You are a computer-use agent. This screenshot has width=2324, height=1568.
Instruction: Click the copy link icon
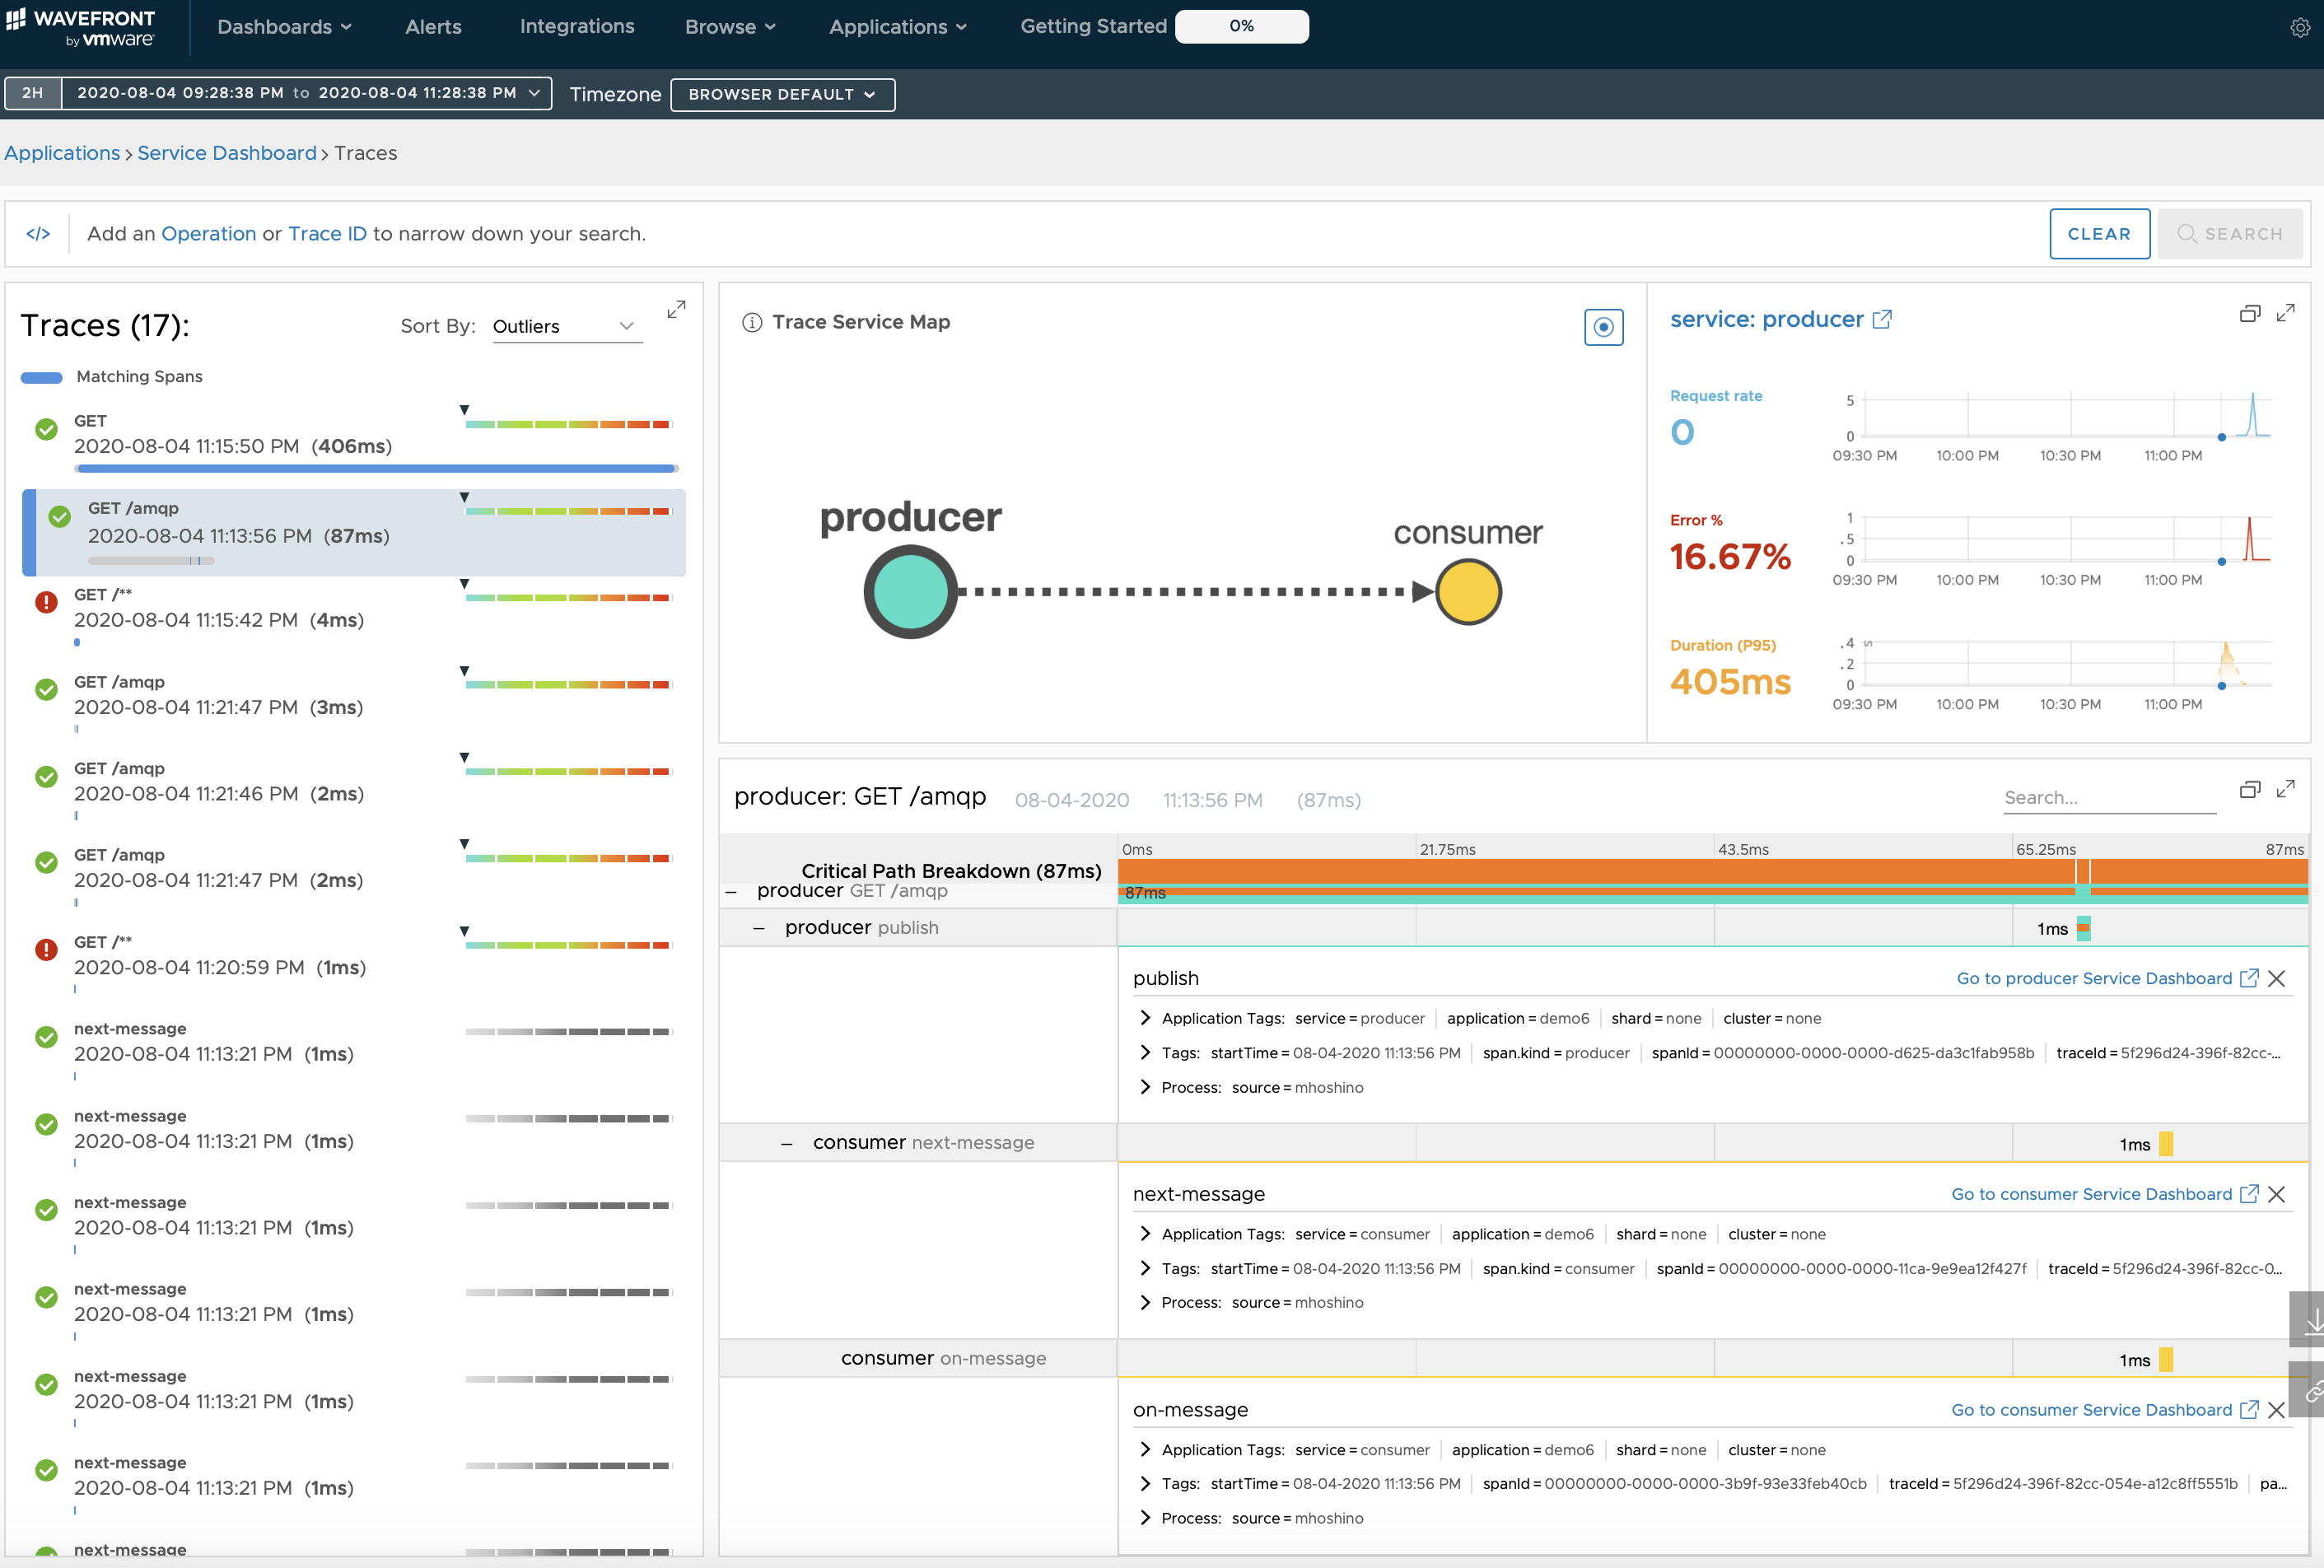point(2309,1390)
